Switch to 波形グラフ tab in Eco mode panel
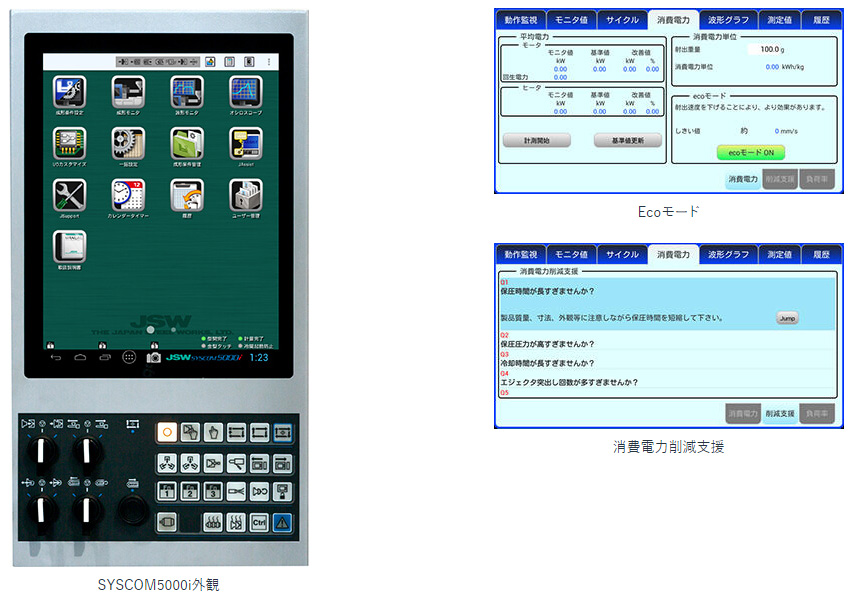 click(x=726, y=19)
